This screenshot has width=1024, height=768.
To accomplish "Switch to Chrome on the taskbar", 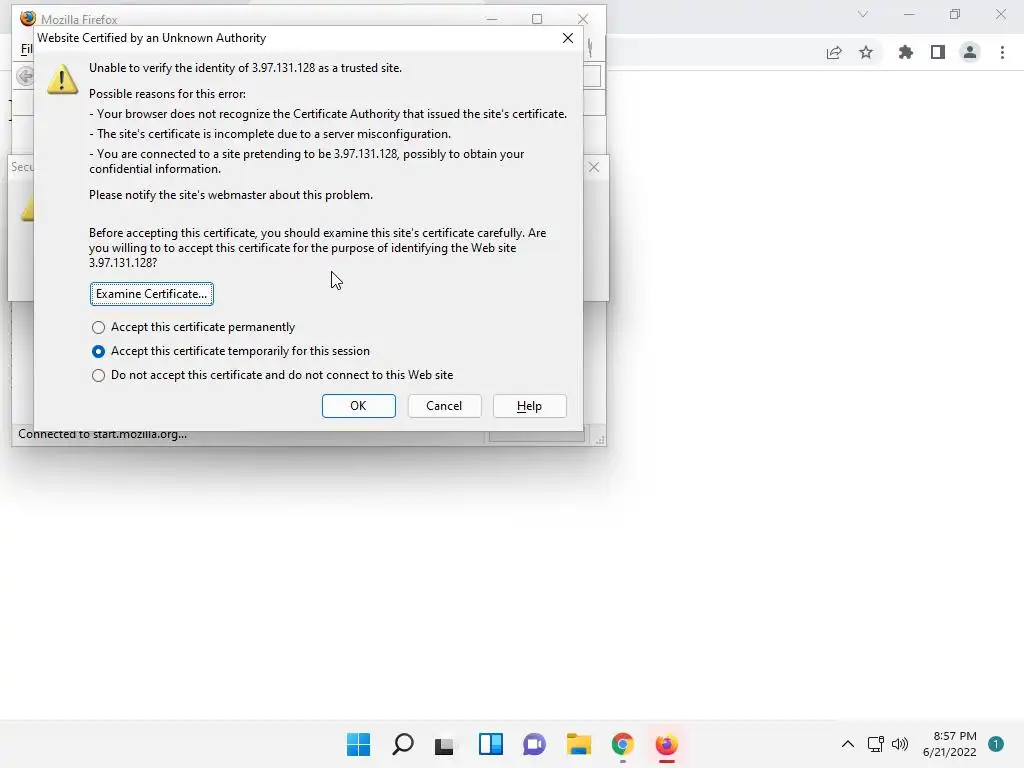I will (x=622, y=744).
